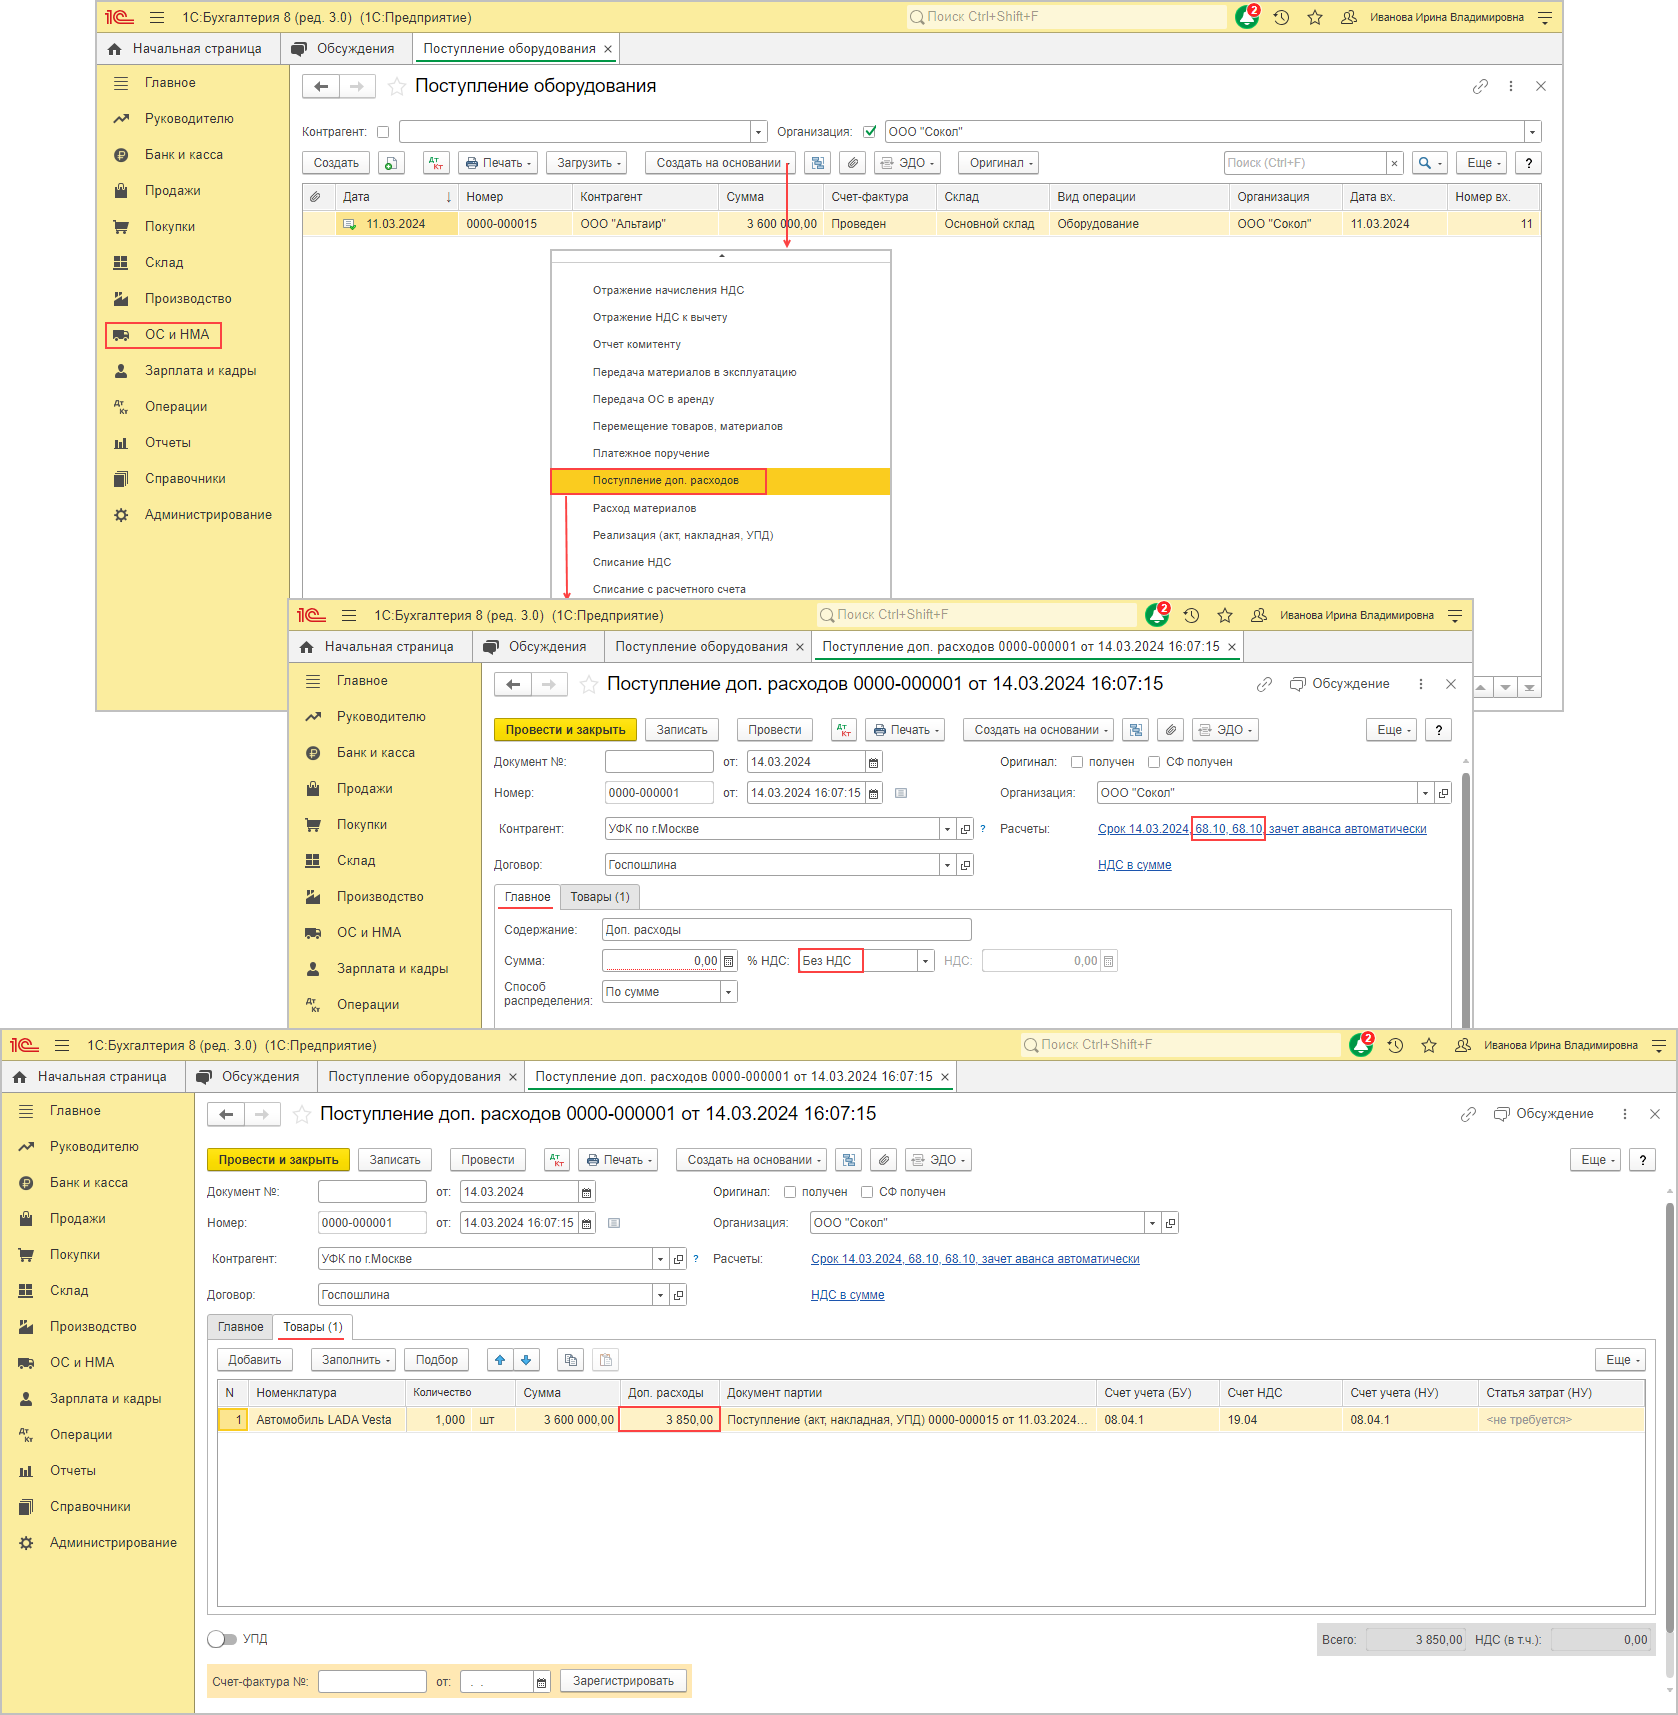Click the Зарегистрировать invoice button
Image resolution: width=1678 pixels, height=1715 pixels.
tap(623, 1681)
